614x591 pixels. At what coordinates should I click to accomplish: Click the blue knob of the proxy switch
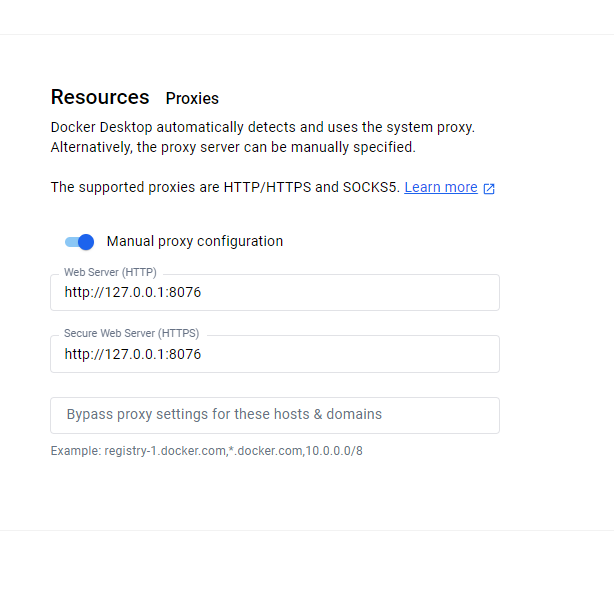coord(86,242)
